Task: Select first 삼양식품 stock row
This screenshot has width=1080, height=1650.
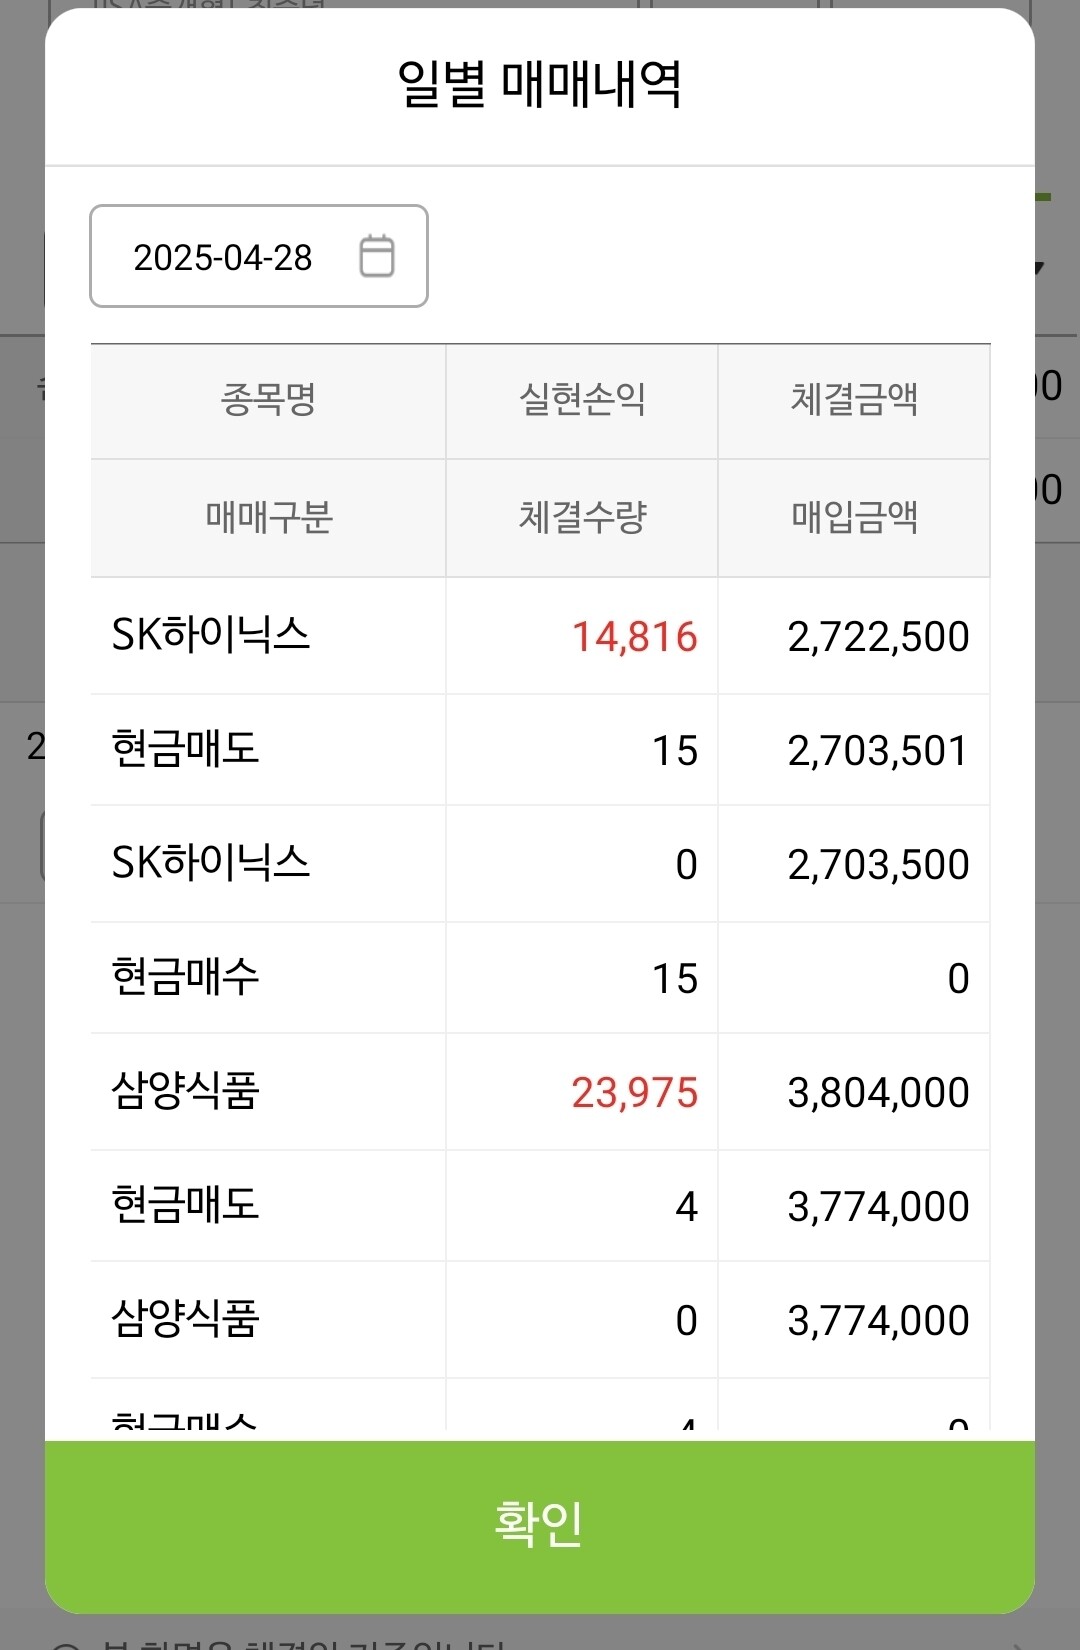Action: [x=186, y=1092]
